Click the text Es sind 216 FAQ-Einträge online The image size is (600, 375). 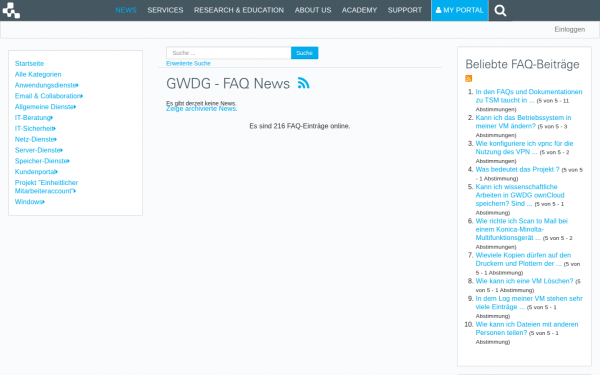[x=300, y=126]
